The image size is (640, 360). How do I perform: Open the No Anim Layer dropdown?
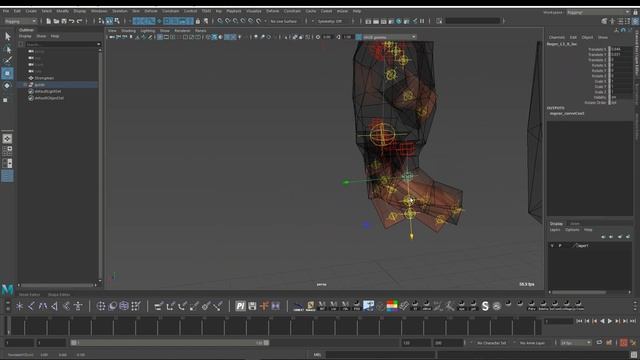[x=532, y=343]
